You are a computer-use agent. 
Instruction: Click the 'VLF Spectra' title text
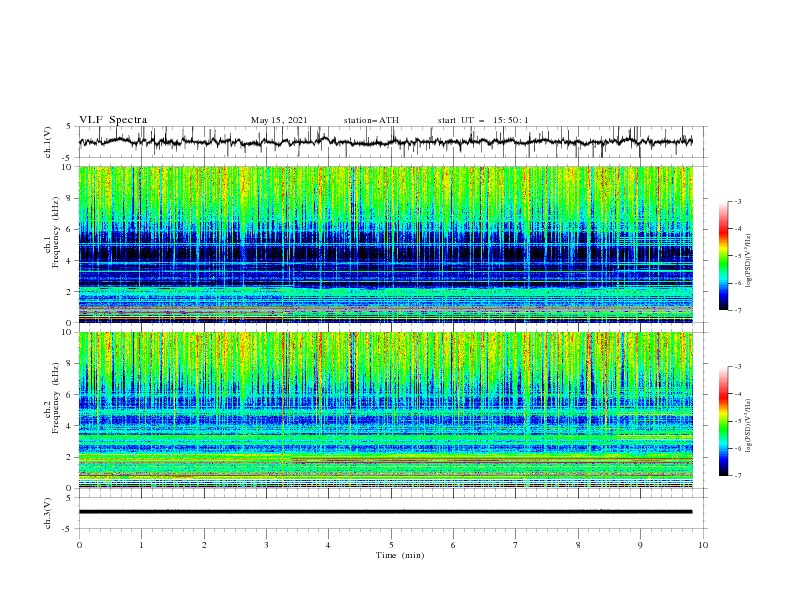tap(113, 120)
